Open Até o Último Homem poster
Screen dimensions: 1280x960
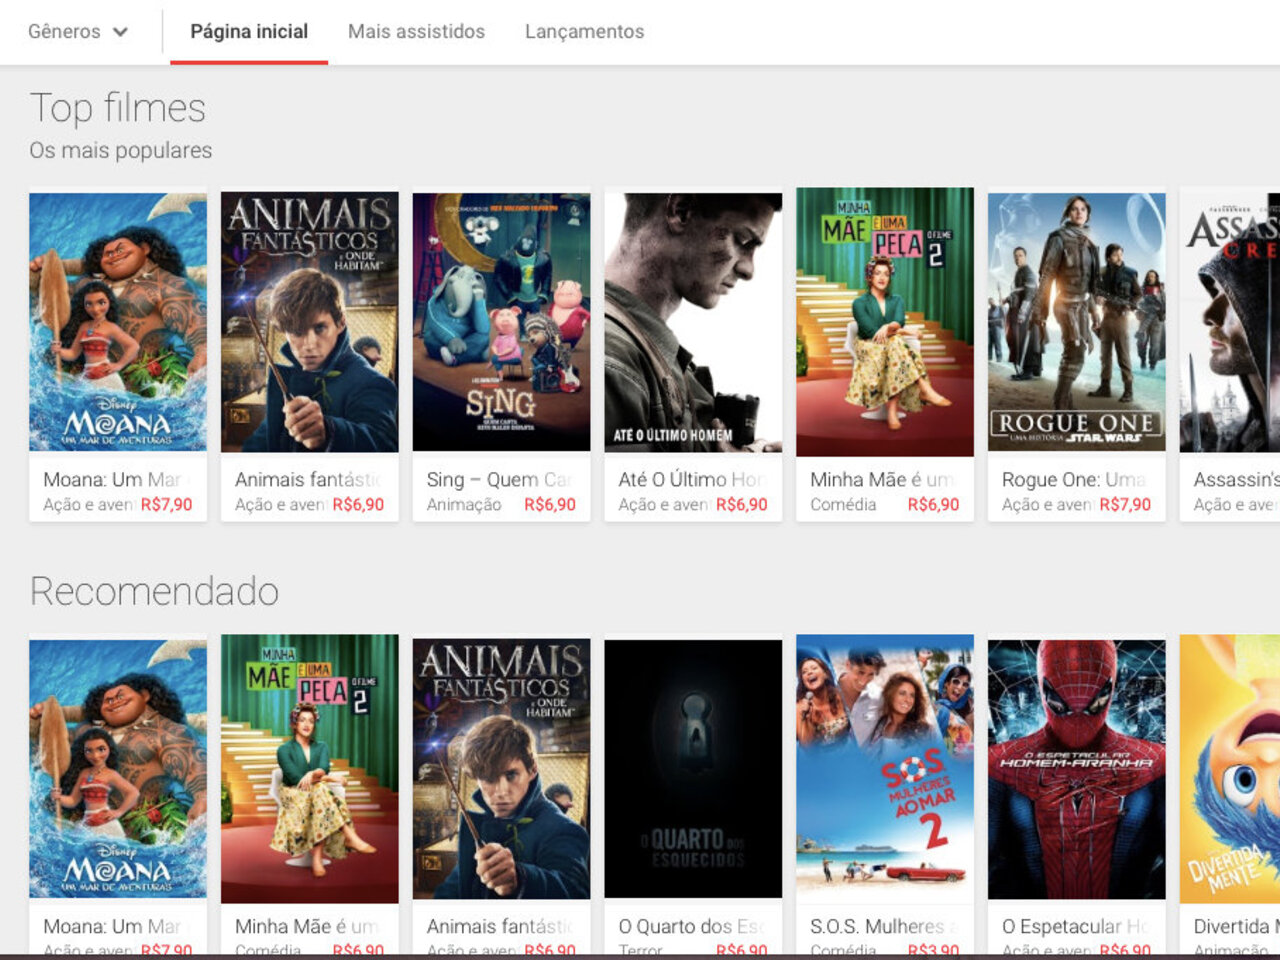(x=693, y=322)
